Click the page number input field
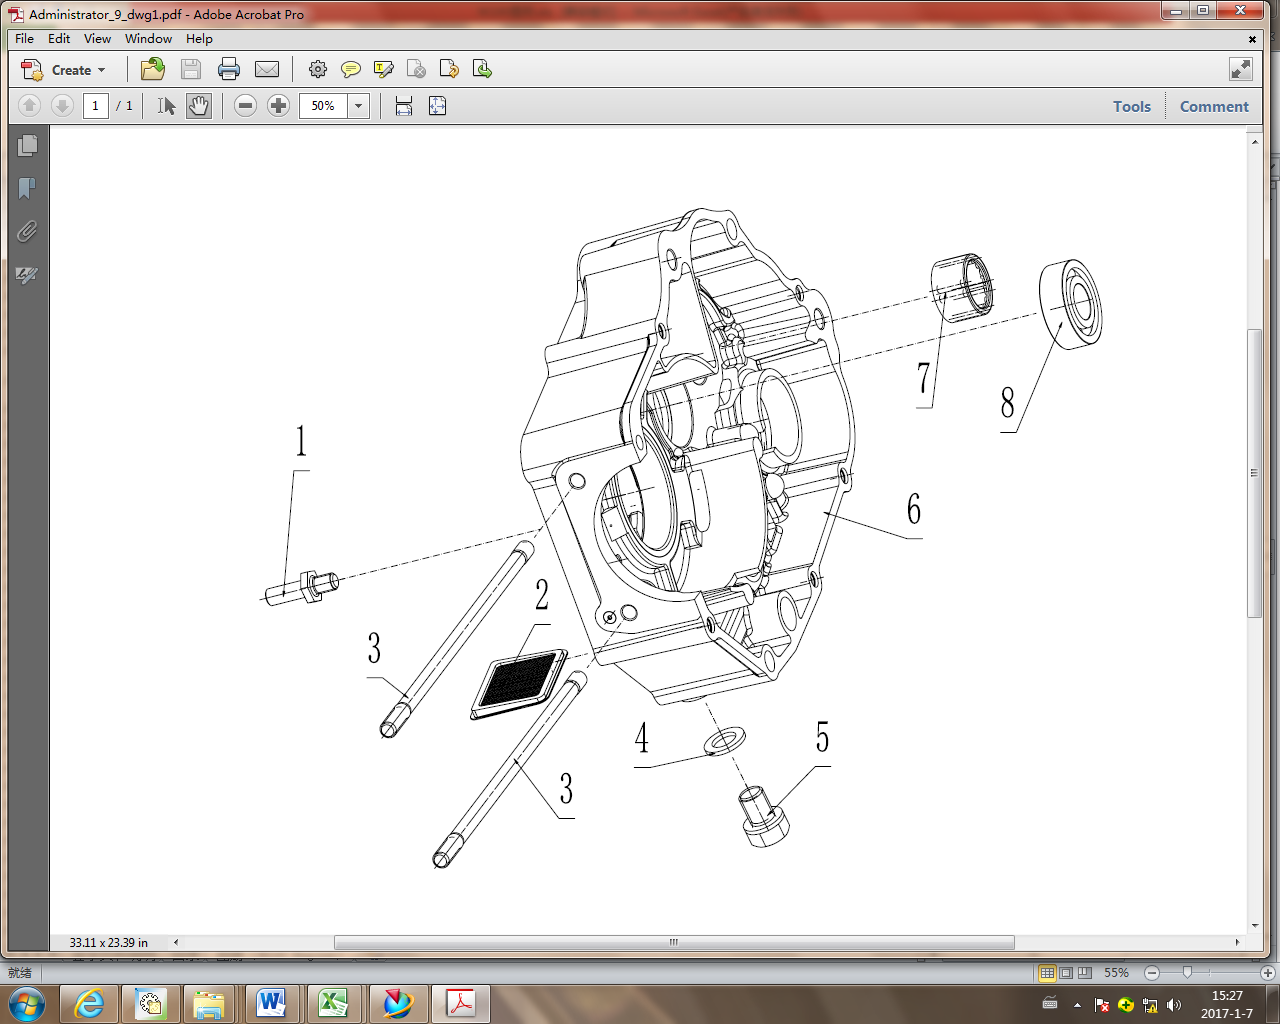Image resolution: width=1280 pixels, height=1024 pixels. coord(95,105)
